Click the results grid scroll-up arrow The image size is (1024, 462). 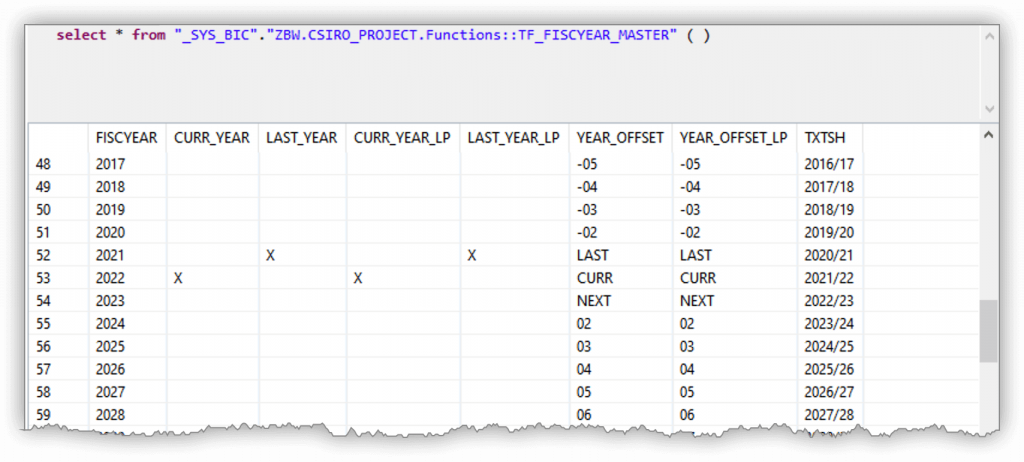(989, 135)
